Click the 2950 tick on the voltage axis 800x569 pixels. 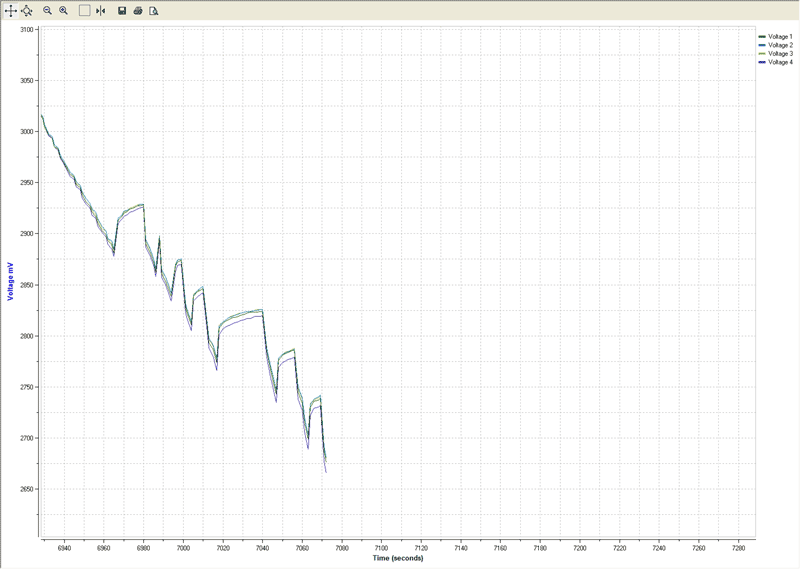[x=27, y=183]
